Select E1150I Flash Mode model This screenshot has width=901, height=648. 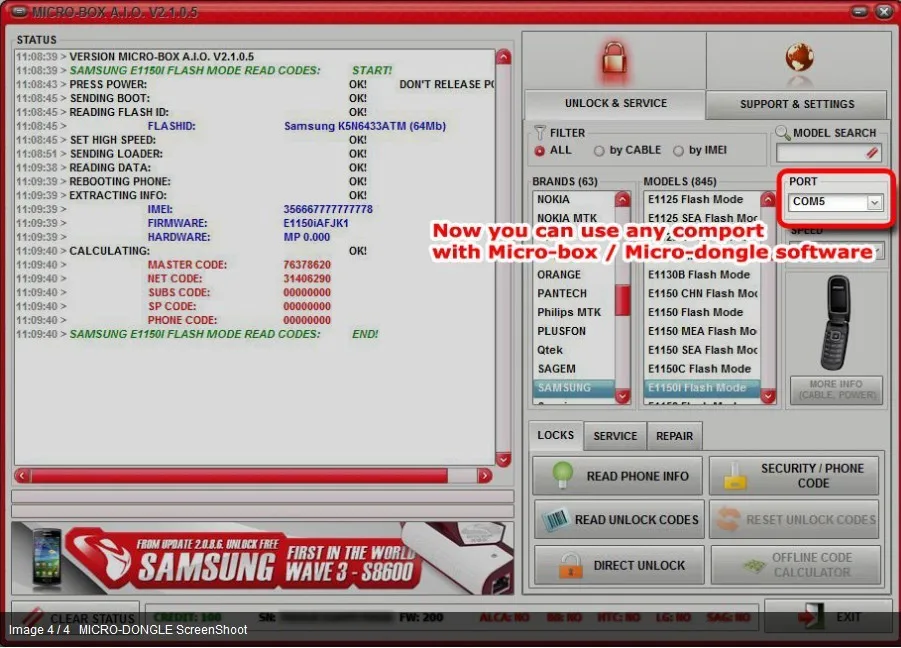[702, 388]
